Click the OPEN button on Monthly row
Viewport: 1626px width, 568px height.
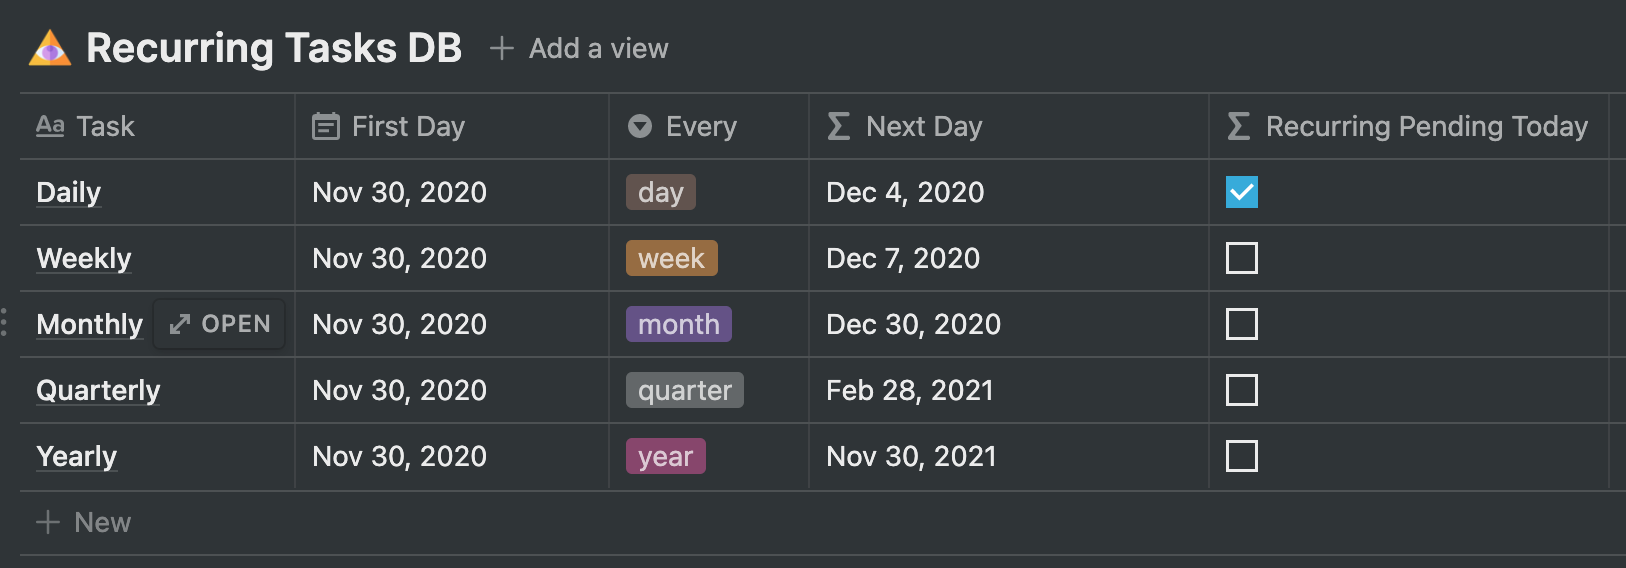(220, 324)
